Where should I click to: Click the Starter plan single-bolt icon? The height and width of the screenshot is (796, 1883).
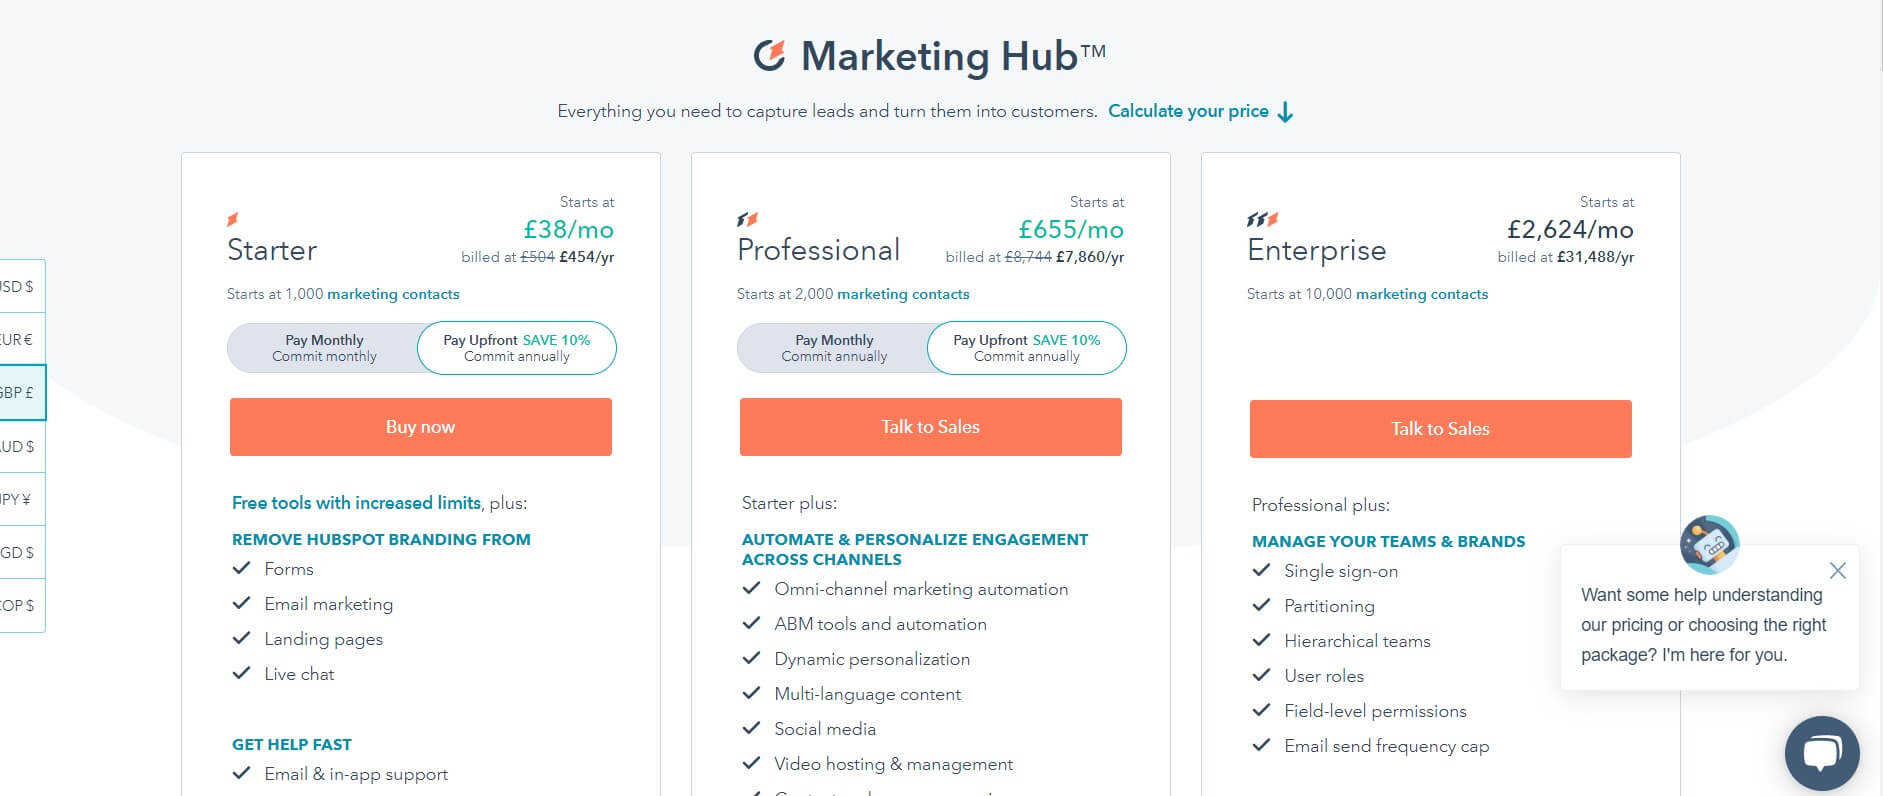(x=233, y=219)
